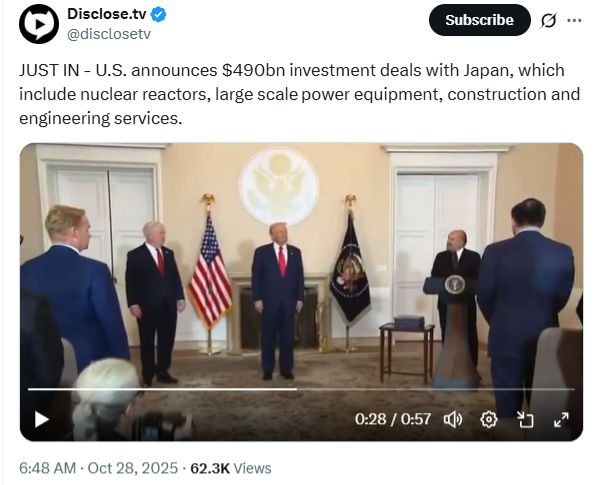Click the blue verified badge icon

[158, 15]
